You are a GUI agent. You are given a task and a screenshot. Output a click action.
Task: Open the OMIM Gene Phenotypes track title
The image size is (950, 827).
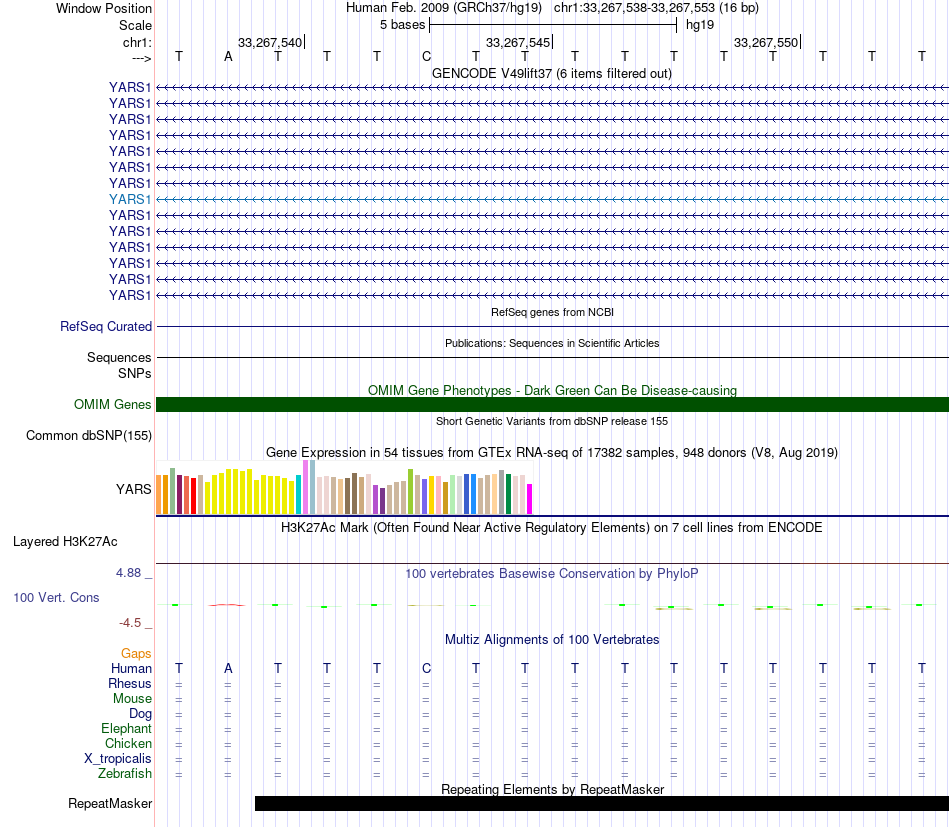[x=552, y=390]
